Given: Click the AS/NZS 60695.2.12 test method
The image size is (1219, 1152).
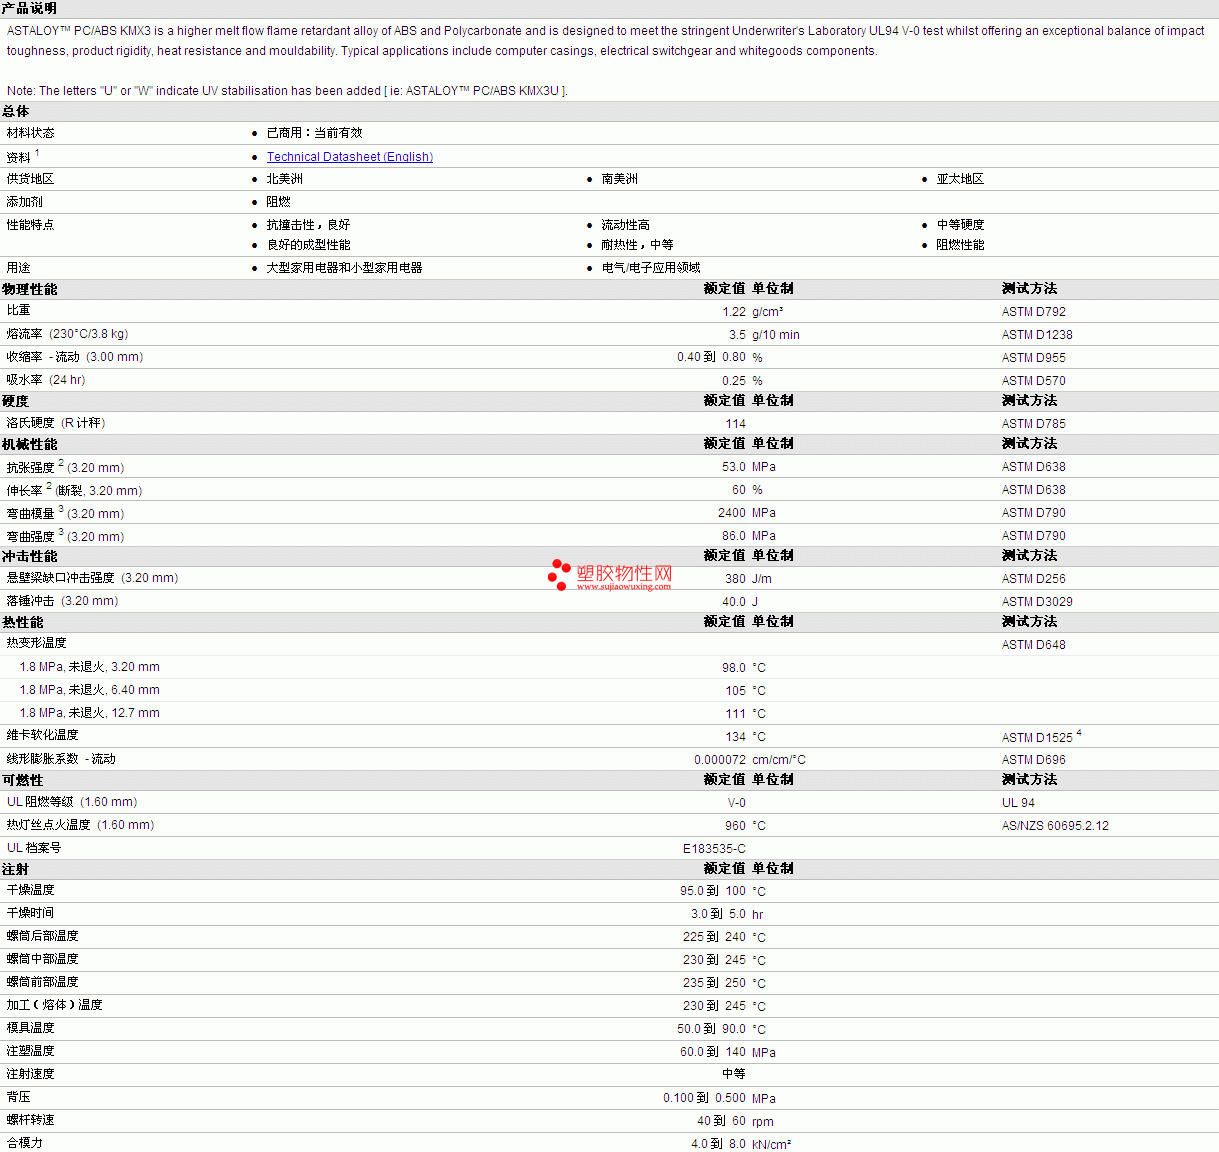Looking at the screenshot, I should [1055, 826].
